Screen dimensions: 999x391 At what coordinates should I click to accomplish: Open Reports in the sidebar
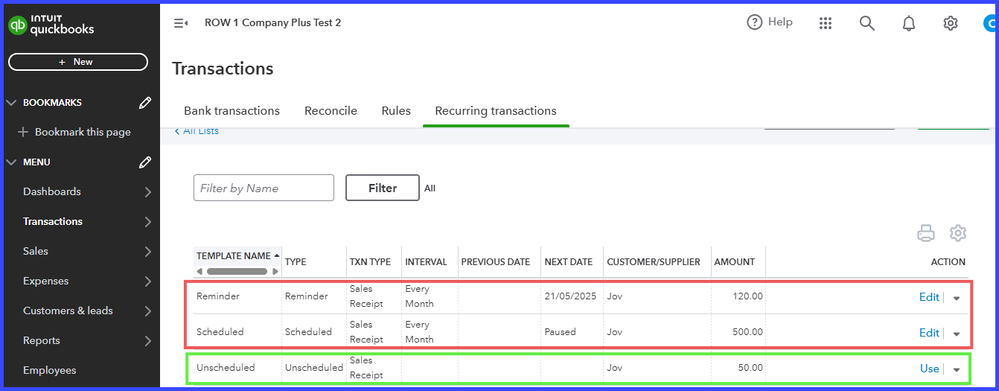point(41,341)
